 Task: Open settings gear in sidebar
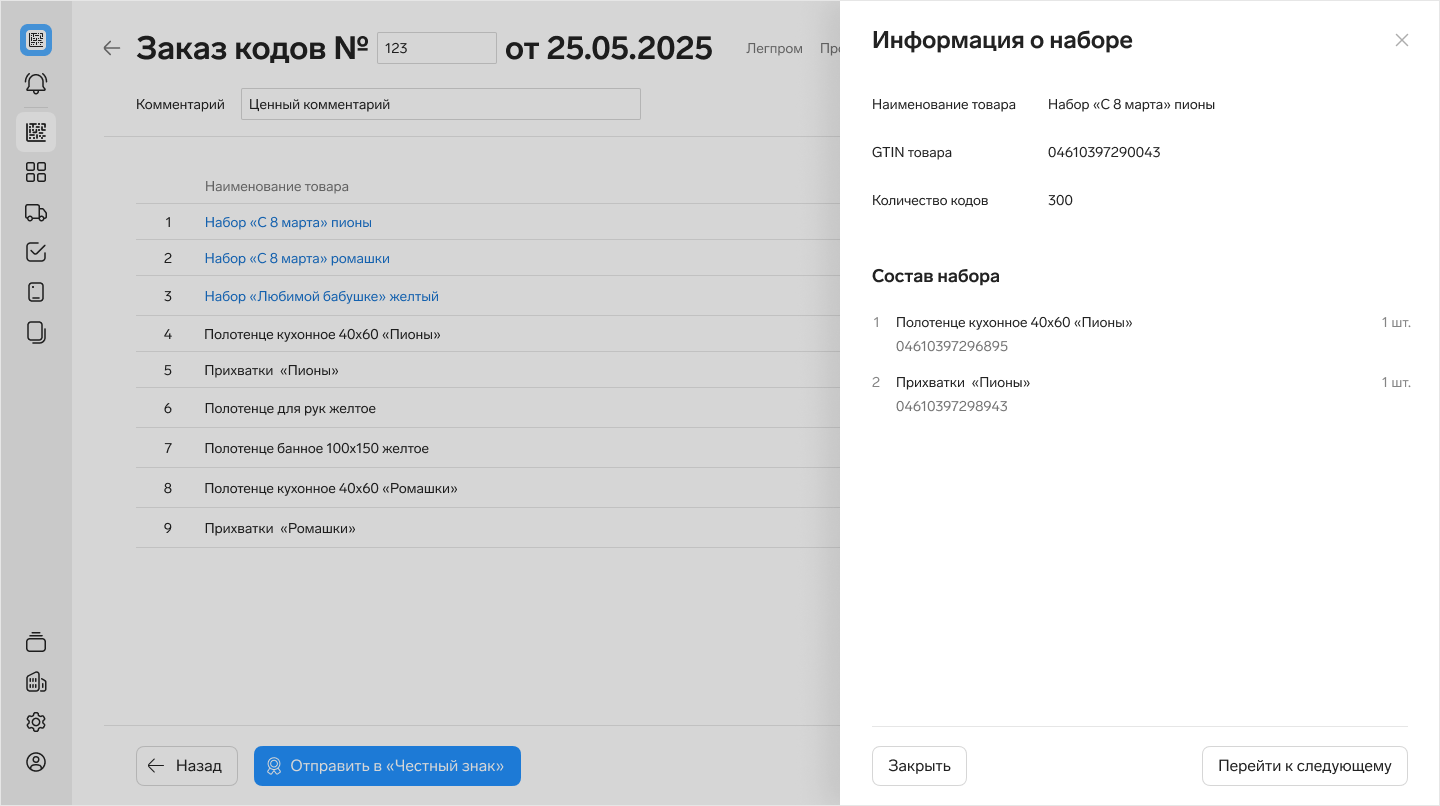click(x=36, y=722)
